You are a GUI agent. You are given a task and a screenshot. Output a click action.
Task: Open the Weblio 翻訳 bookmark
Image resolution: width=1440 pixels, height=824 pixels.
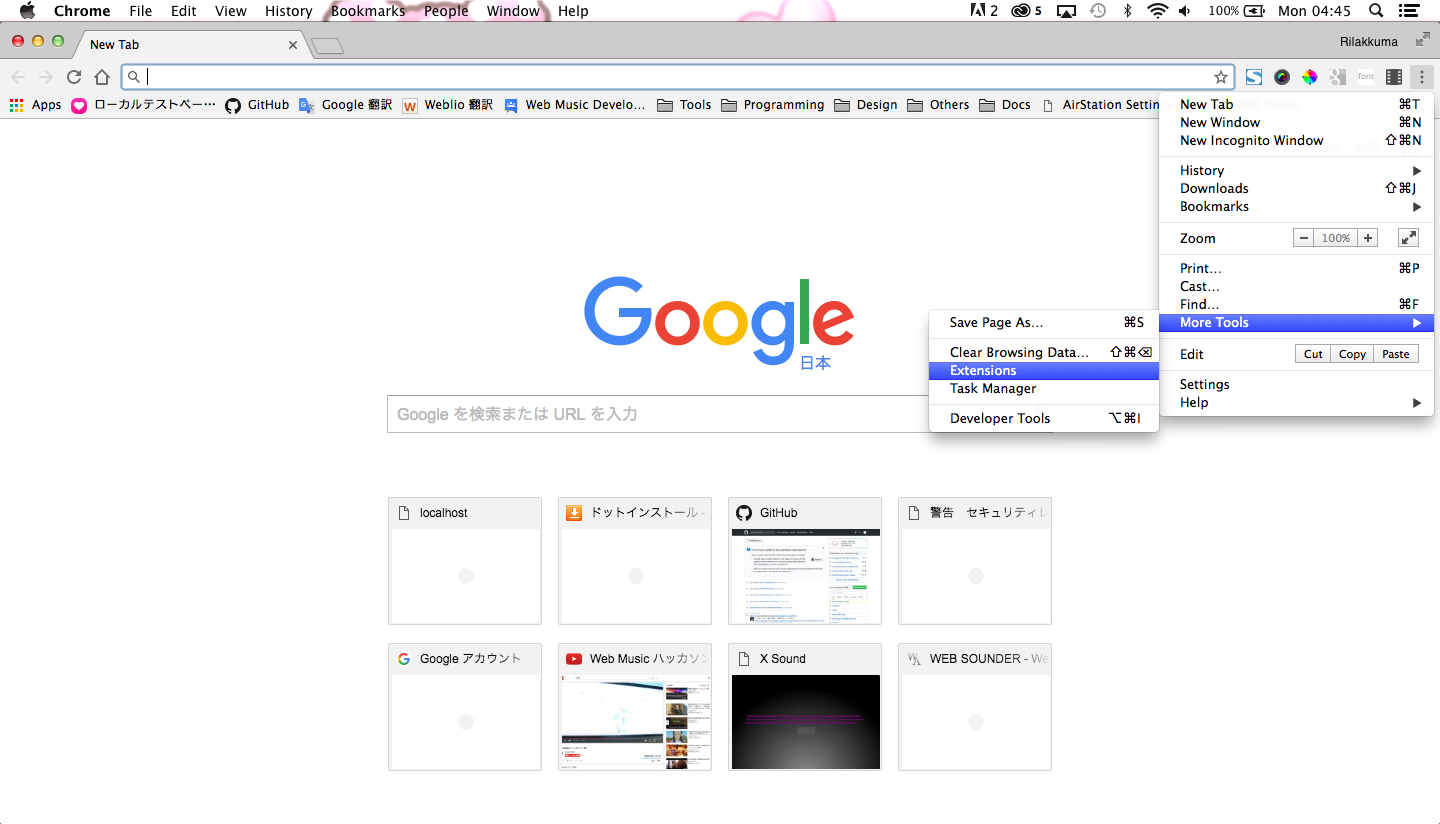[x=448, y=105]
